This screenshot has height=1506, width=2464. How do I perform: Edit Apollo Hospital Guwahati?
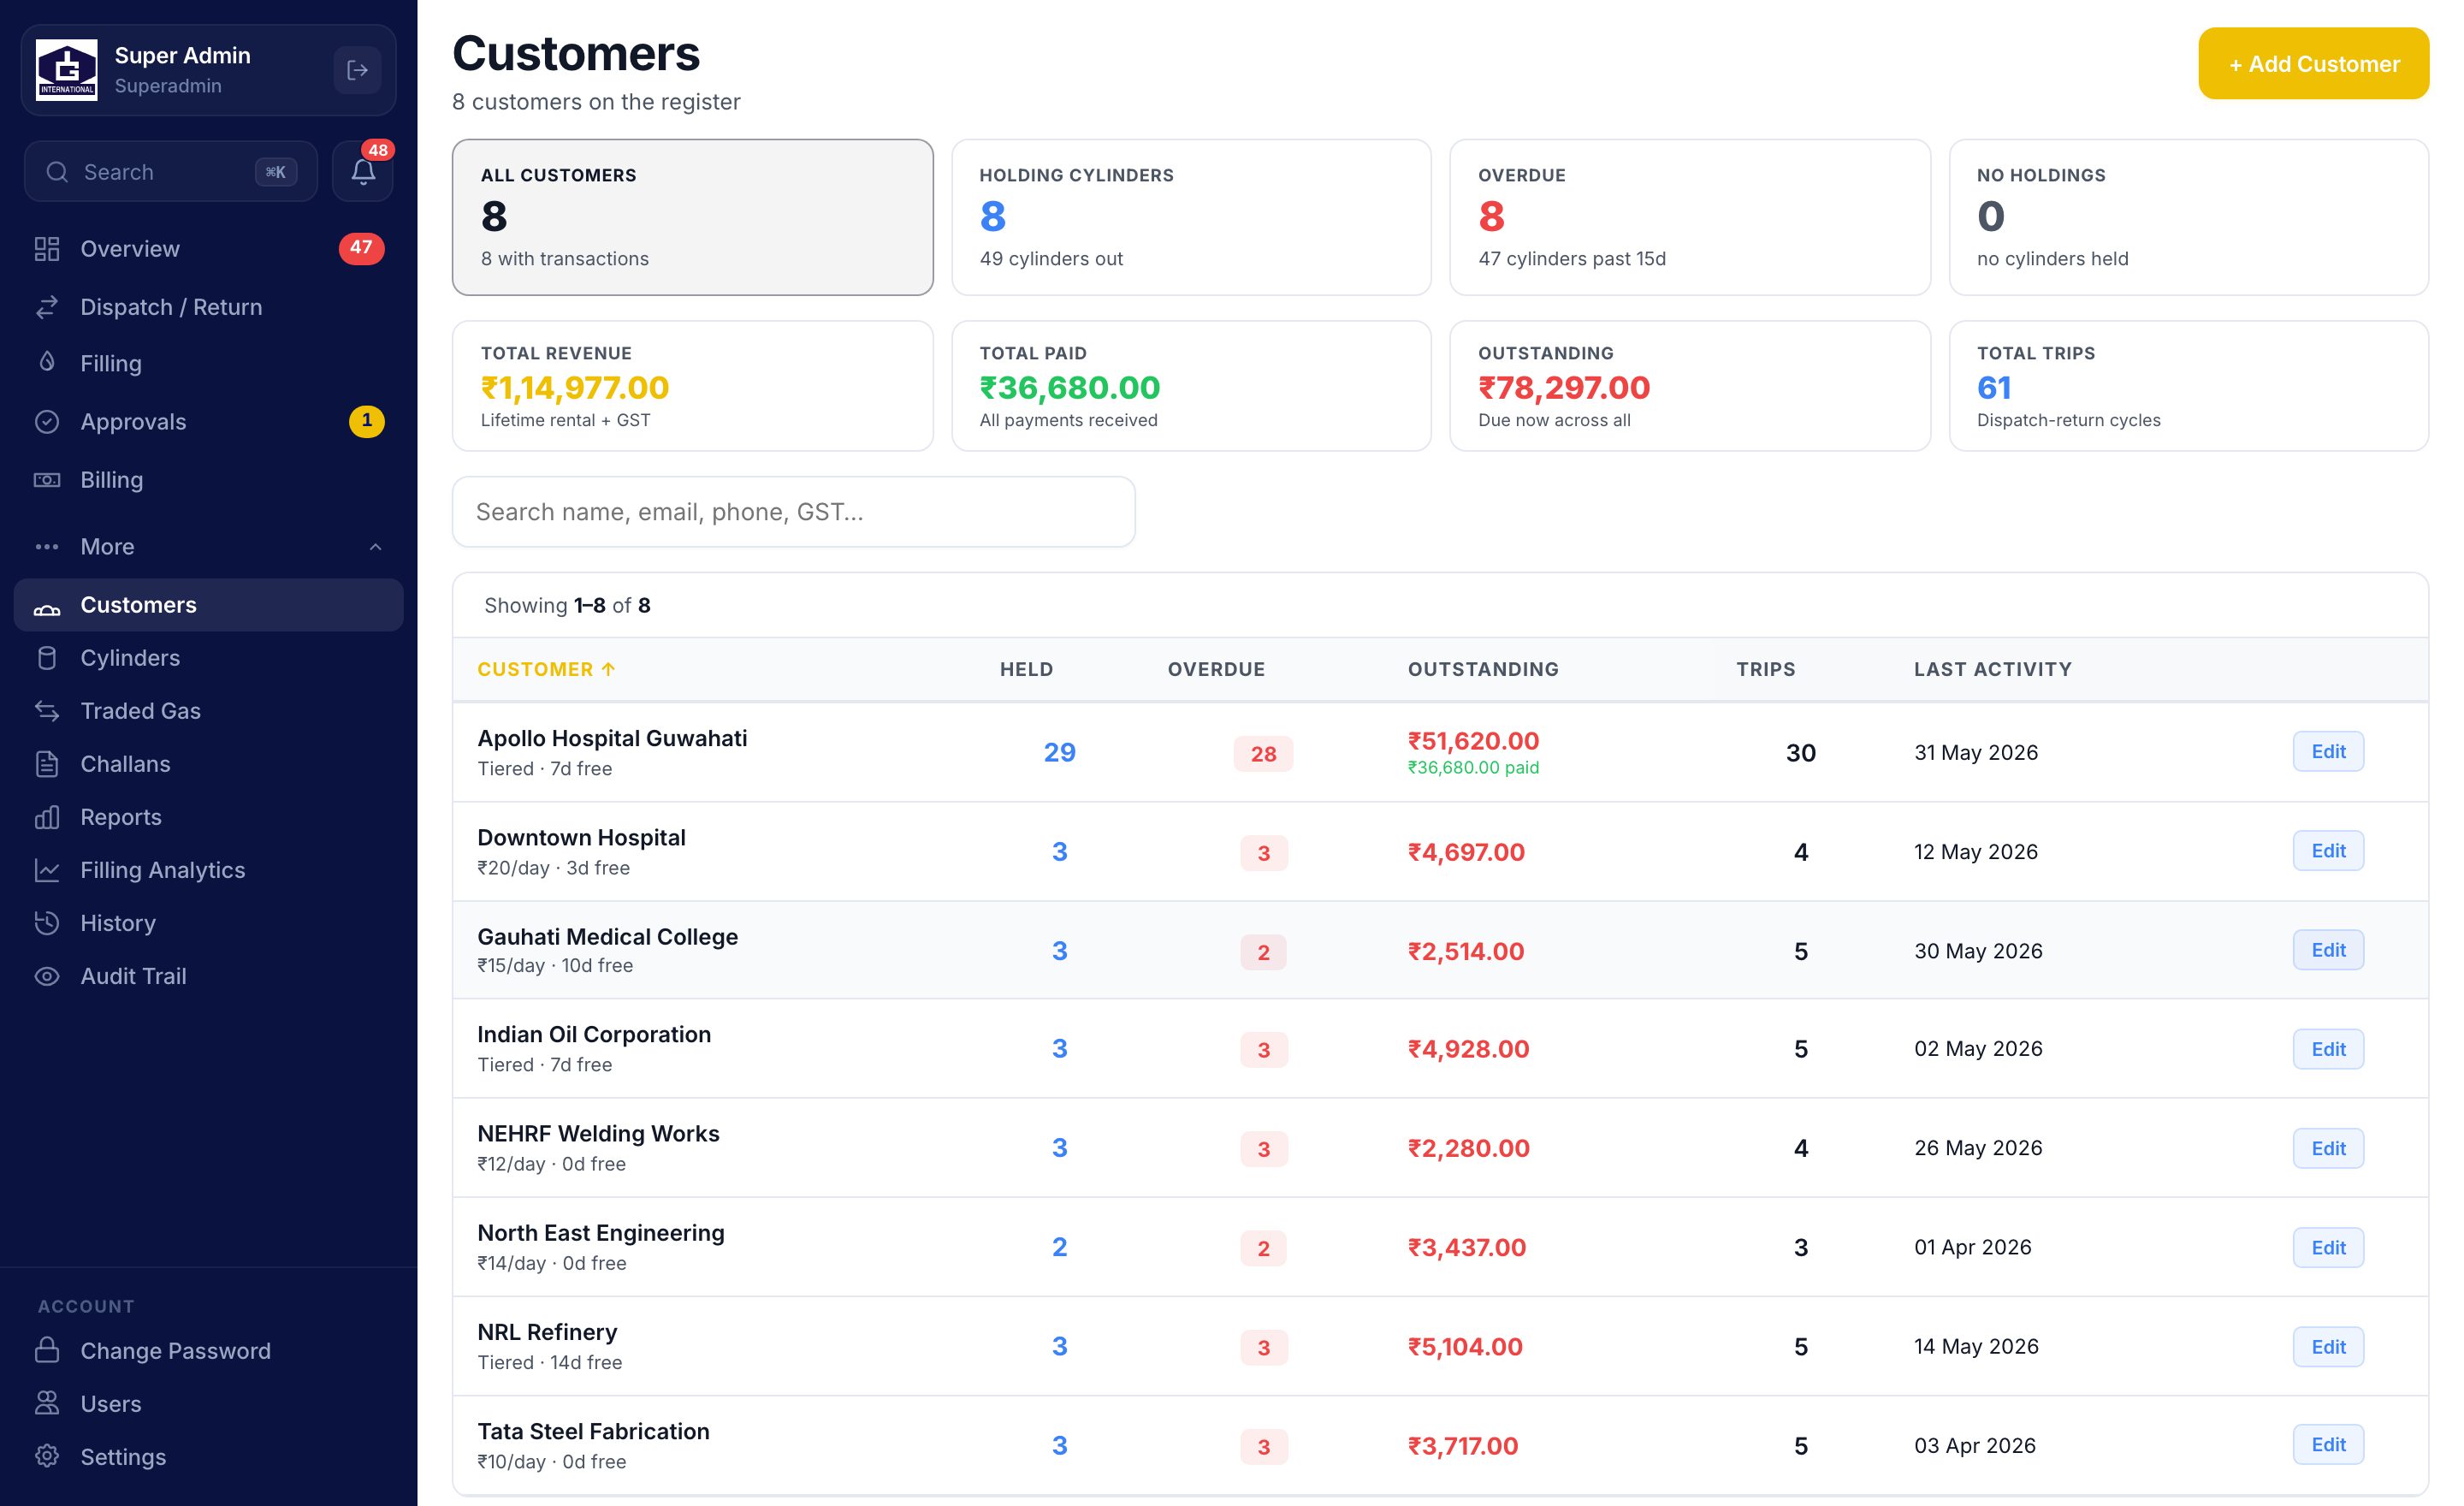tap(2328, 752)
